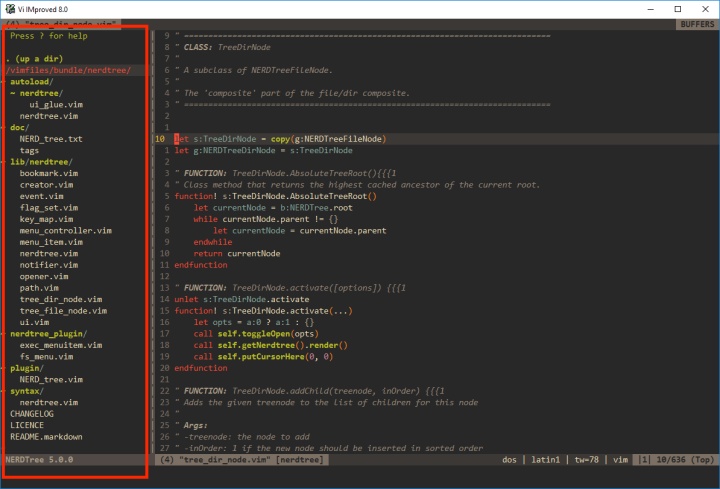Open exec_menuitem.vim in the tree
Viewport: 720px width, 489px height.
[x=61, y=345]
